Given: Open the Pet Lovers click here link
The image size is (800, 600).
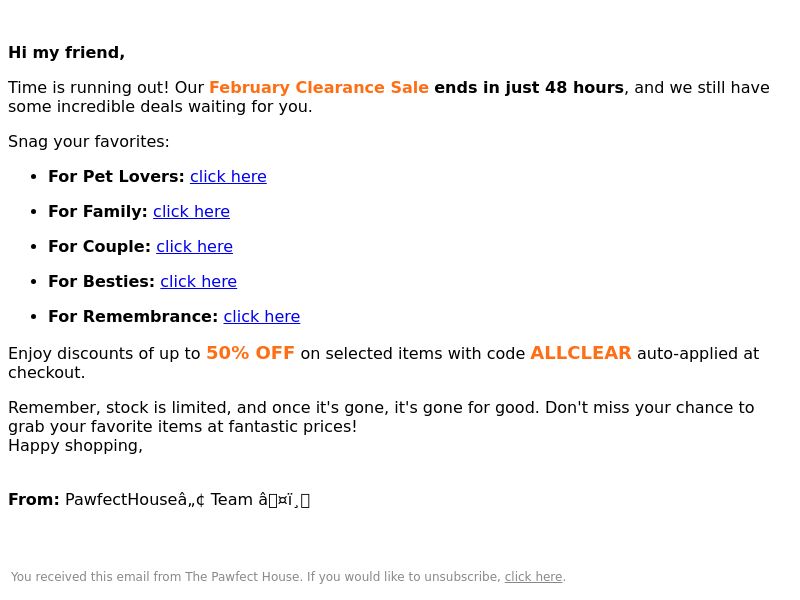Looking at the screenshot, I should pos(228,177).
